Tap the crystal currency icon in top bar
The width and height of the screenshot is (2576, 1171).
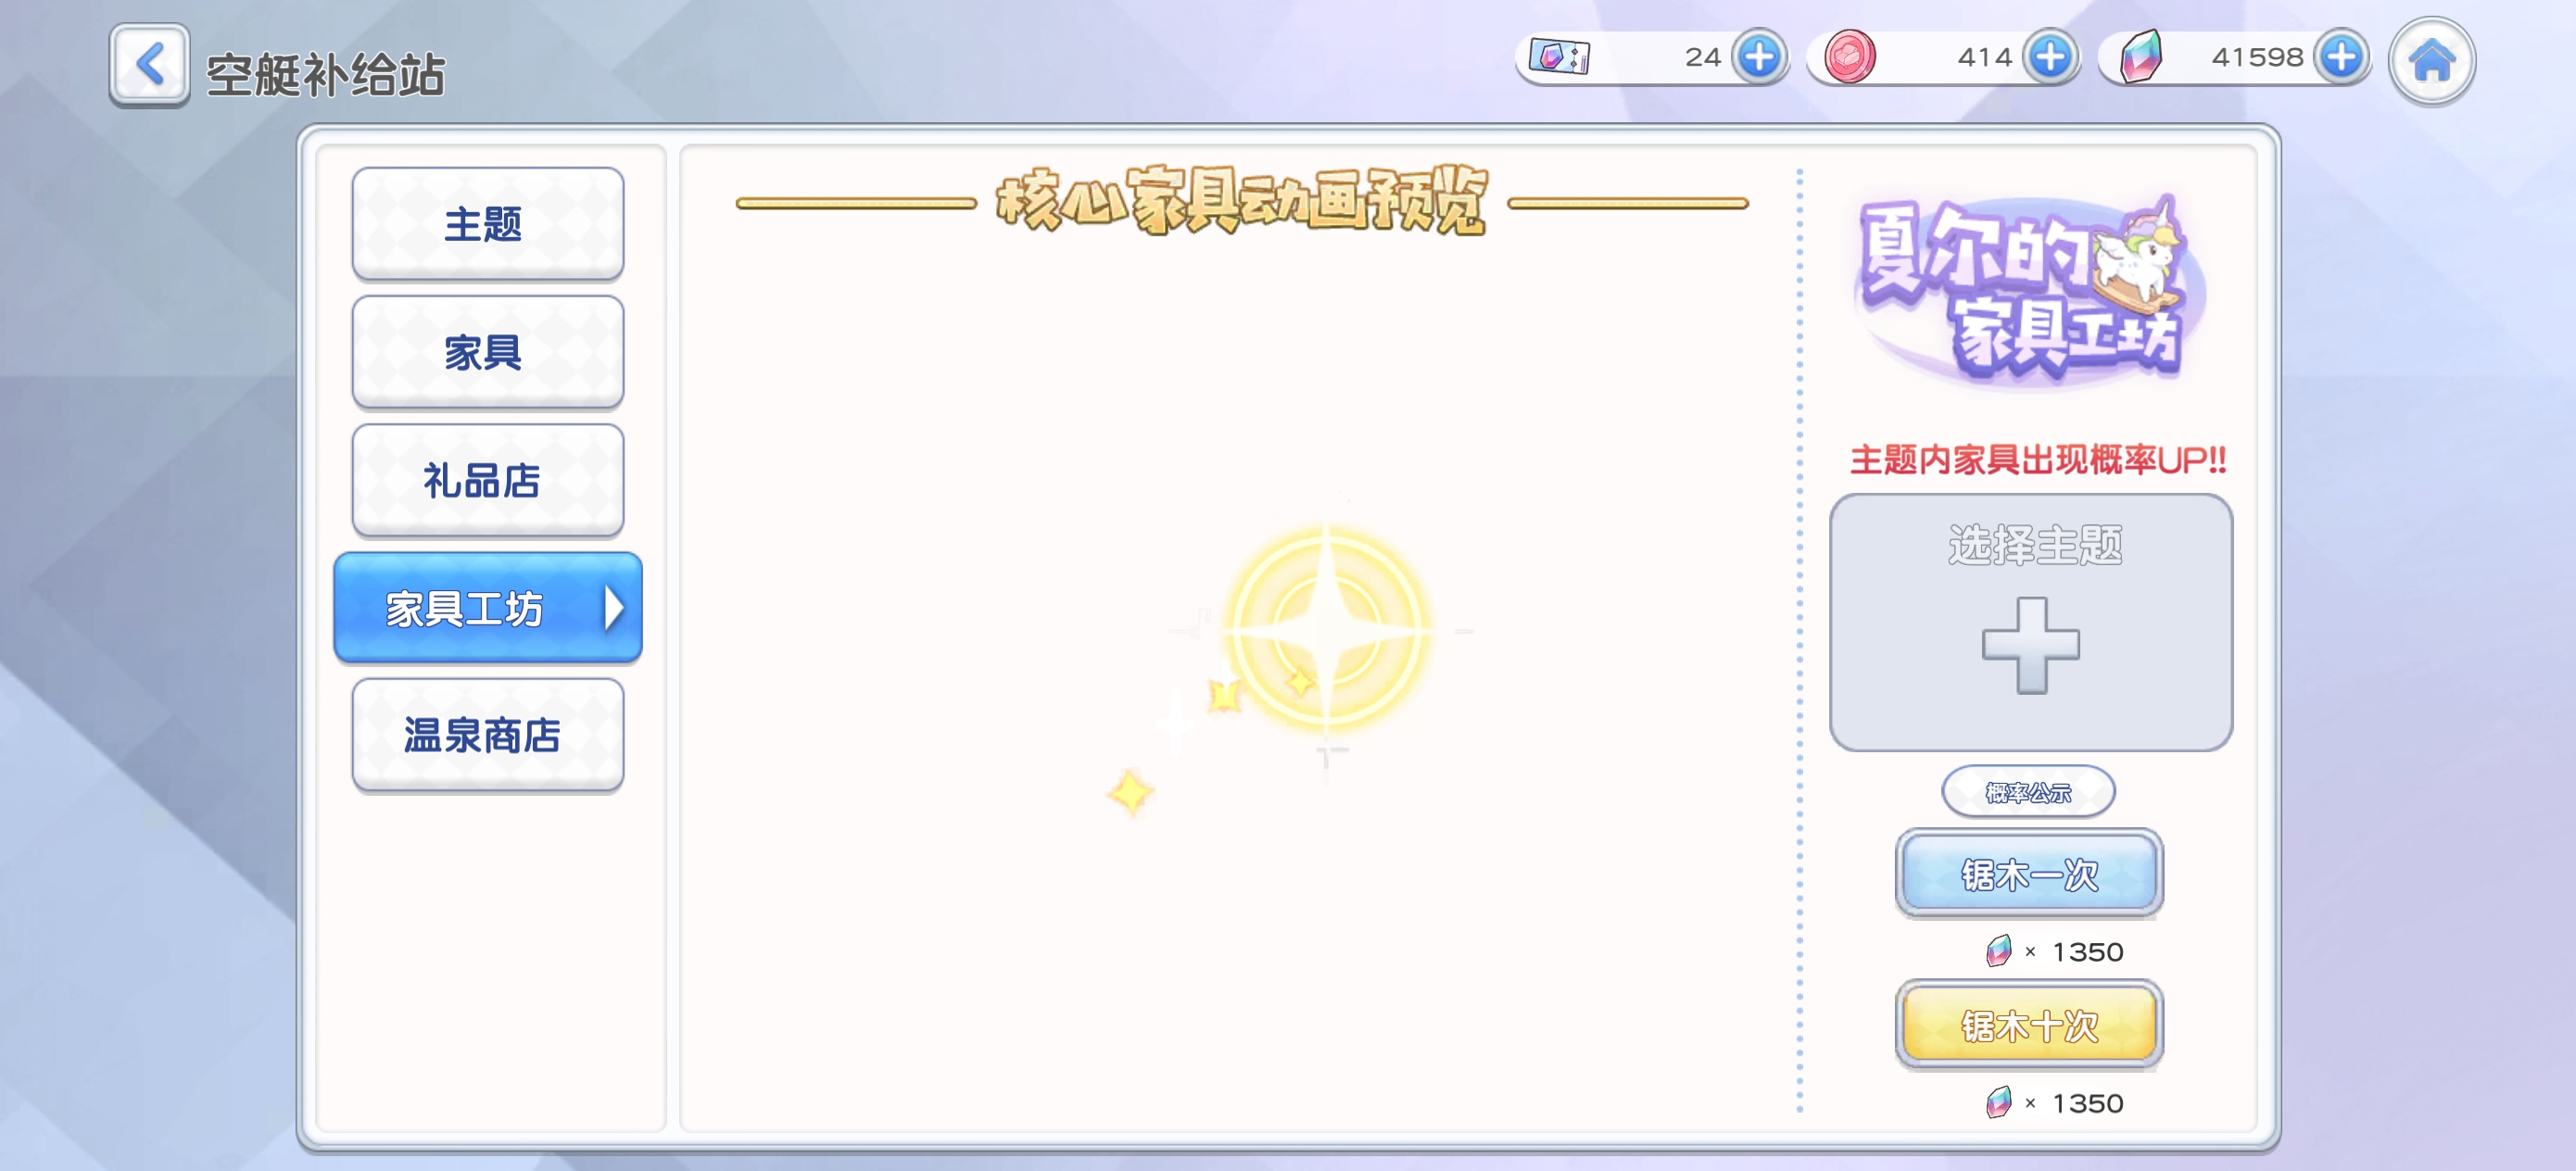(2140, 57)
